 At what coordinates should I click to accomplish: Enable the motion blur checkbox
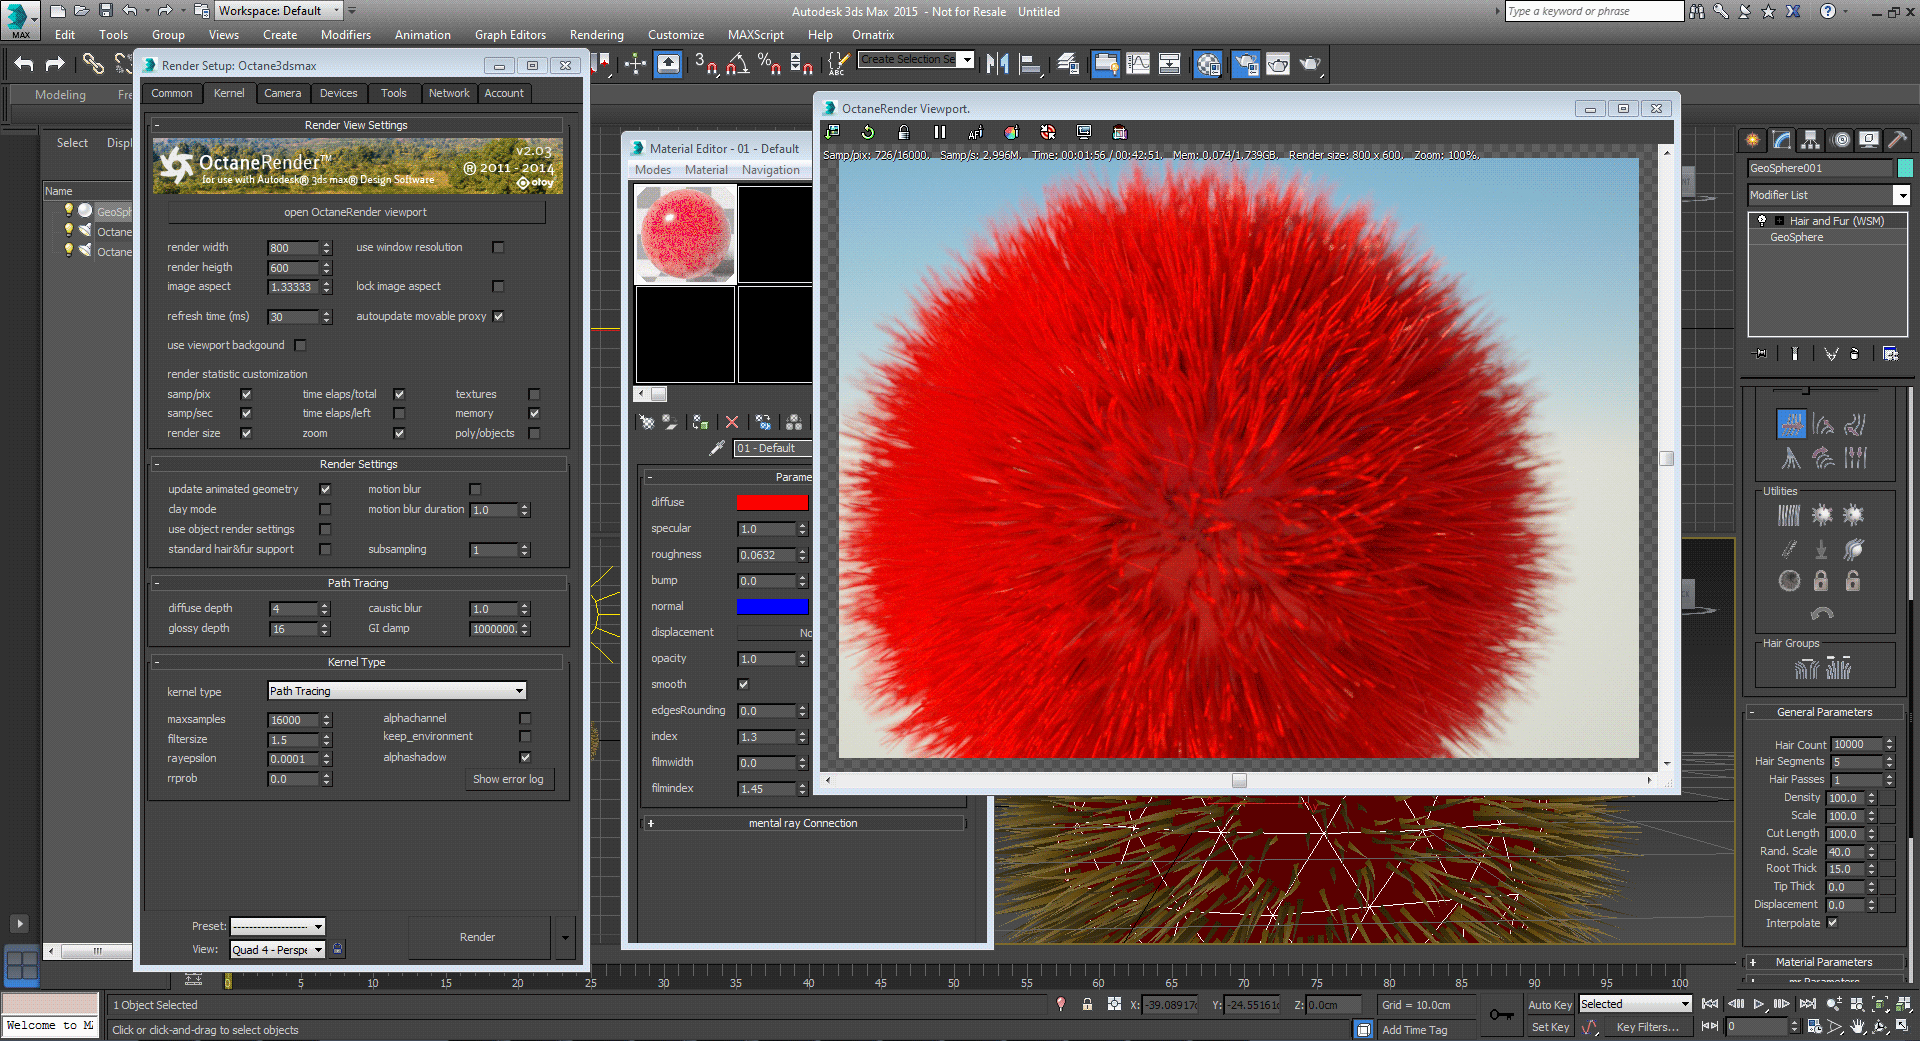(475, 489)
